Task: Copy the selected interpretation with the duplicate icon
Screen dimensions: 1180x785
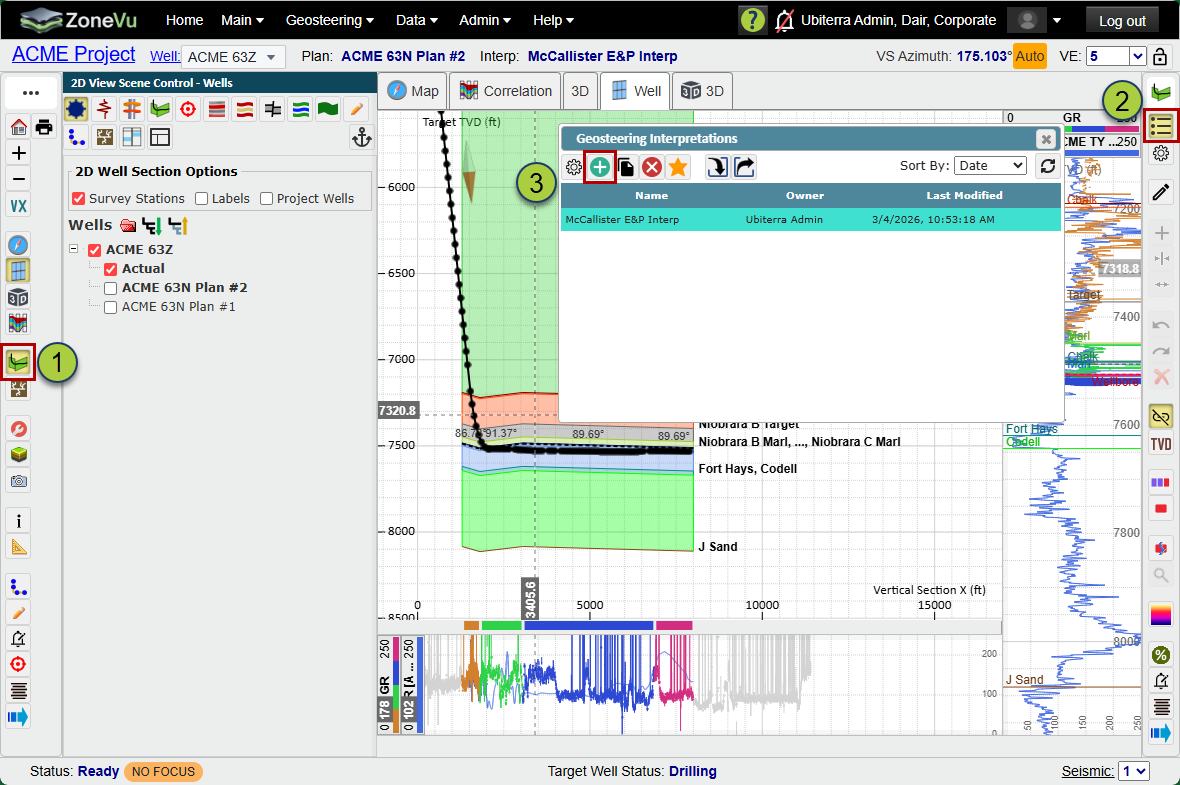Action: pyautogui.click(x=626, y=167)
